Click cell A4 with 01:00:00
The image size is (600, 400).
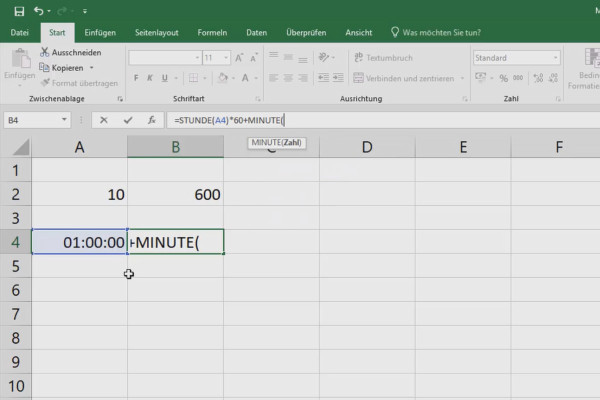[x=79, y=242]
